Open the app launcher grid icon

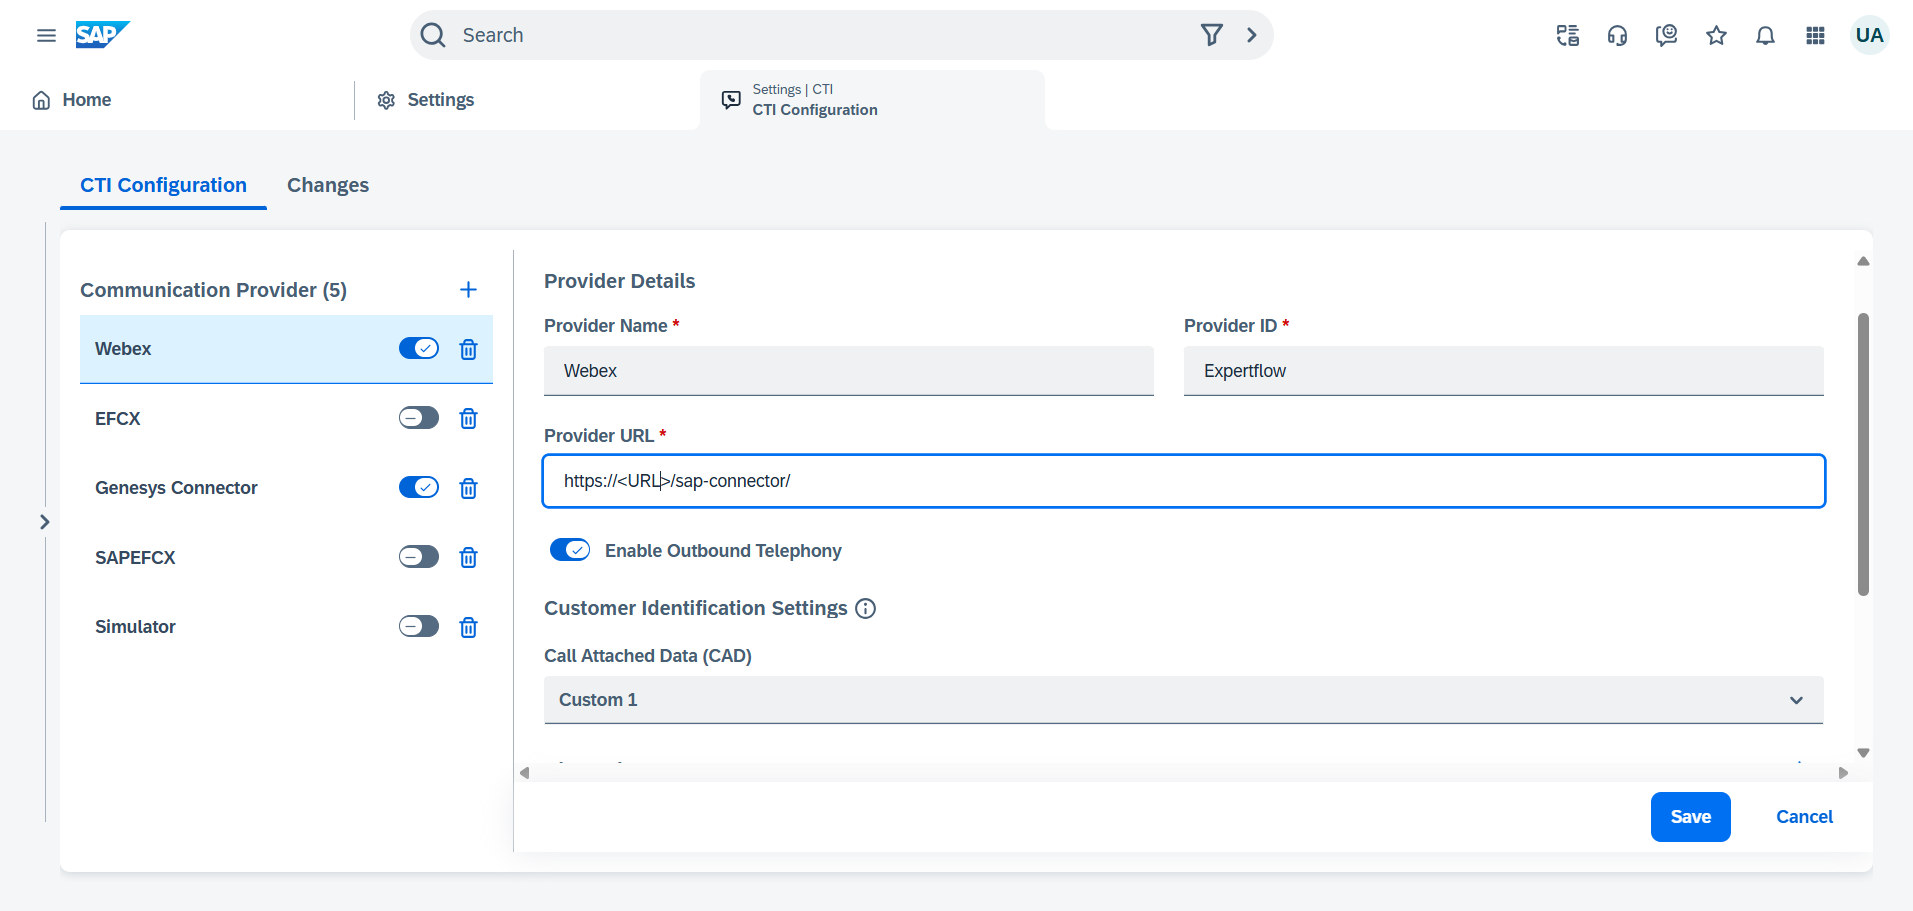pos(1815,36)
